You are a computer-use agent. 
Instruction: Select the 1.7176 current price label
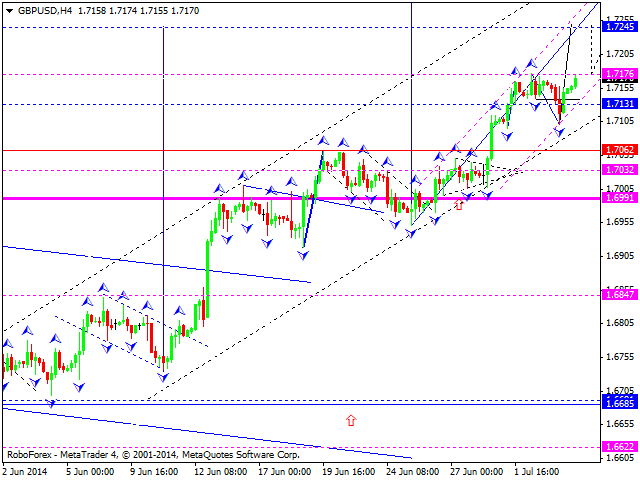tap(620, 75)
